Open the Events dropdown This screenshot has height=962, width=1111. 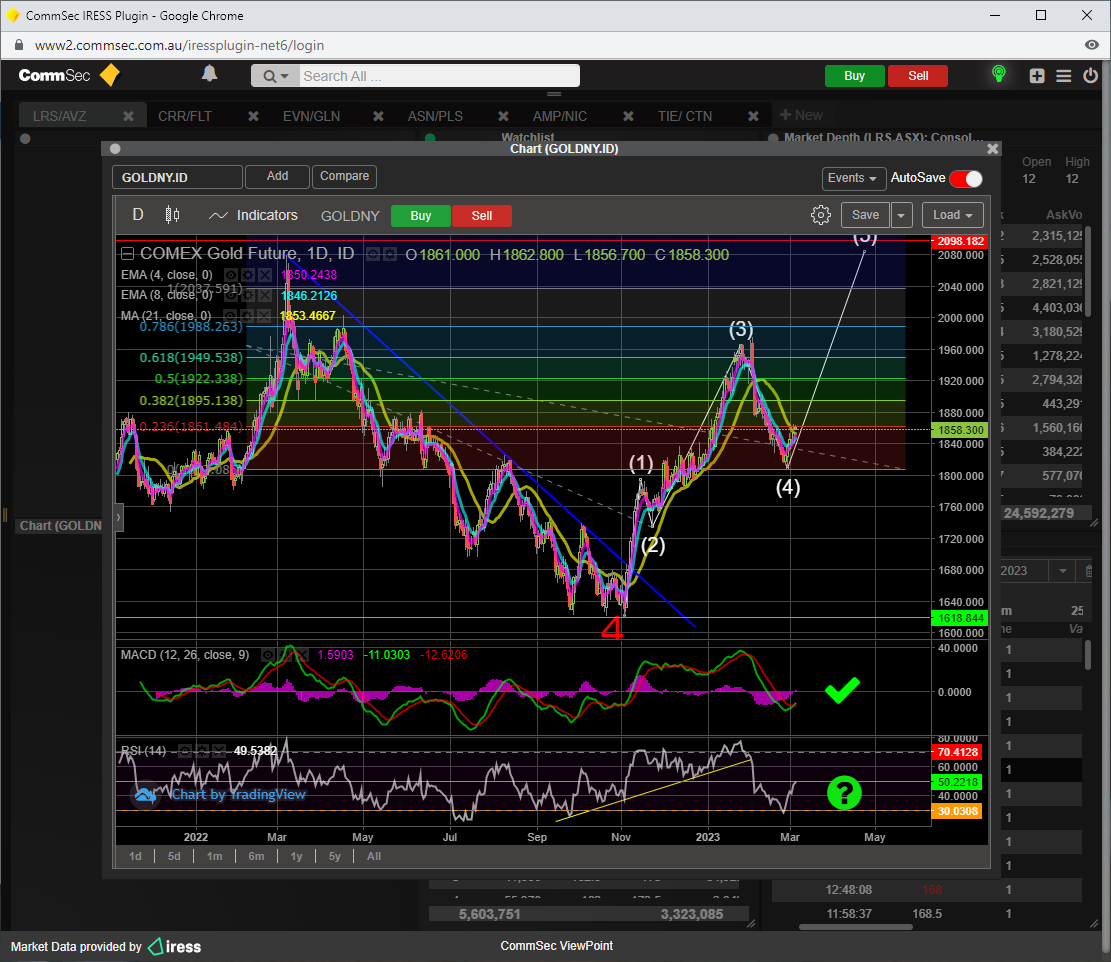(x=852, y=178)
